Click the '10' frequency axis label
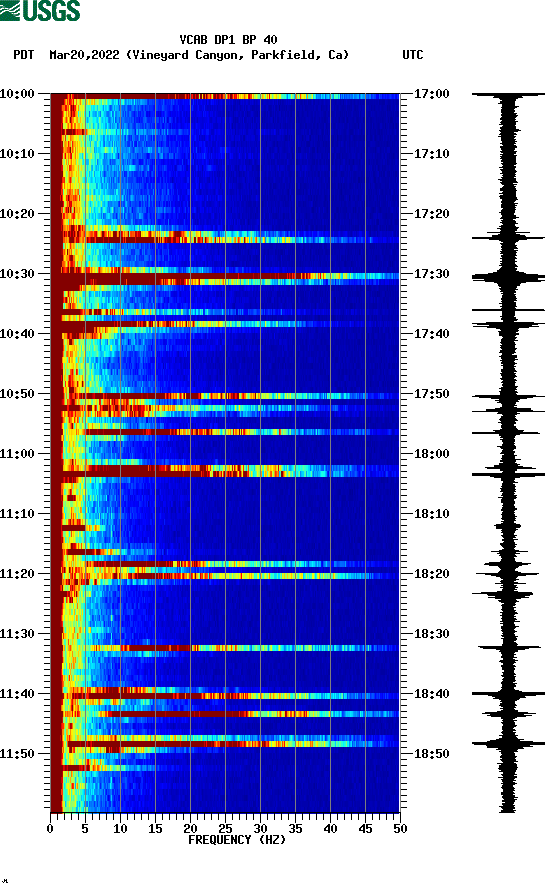The image size is (552, 892). pos(120,829)
